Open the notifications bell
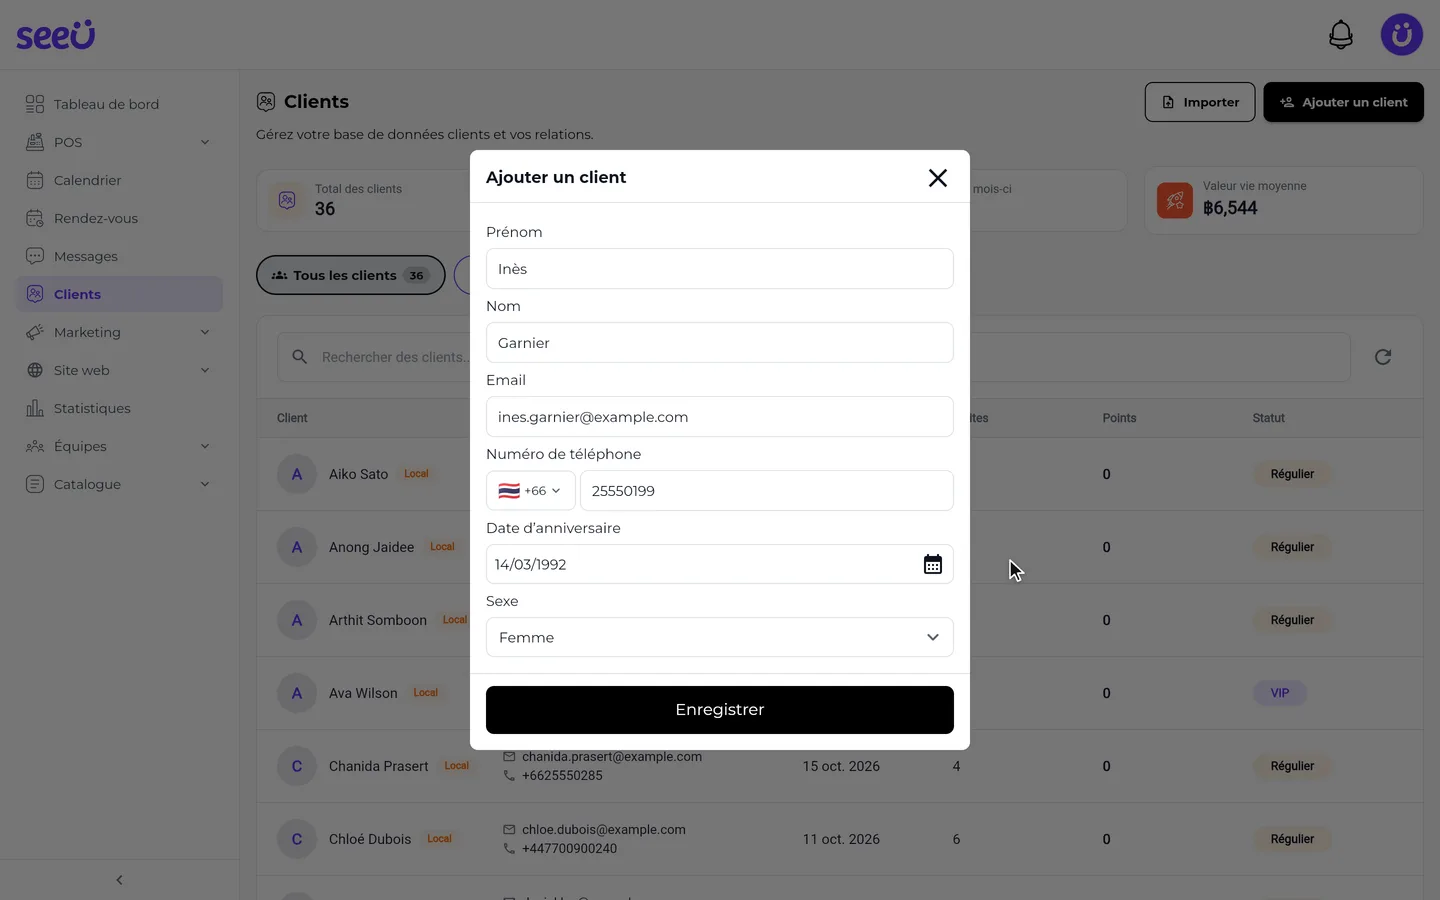1440x900 pixels. (1340, 35)
